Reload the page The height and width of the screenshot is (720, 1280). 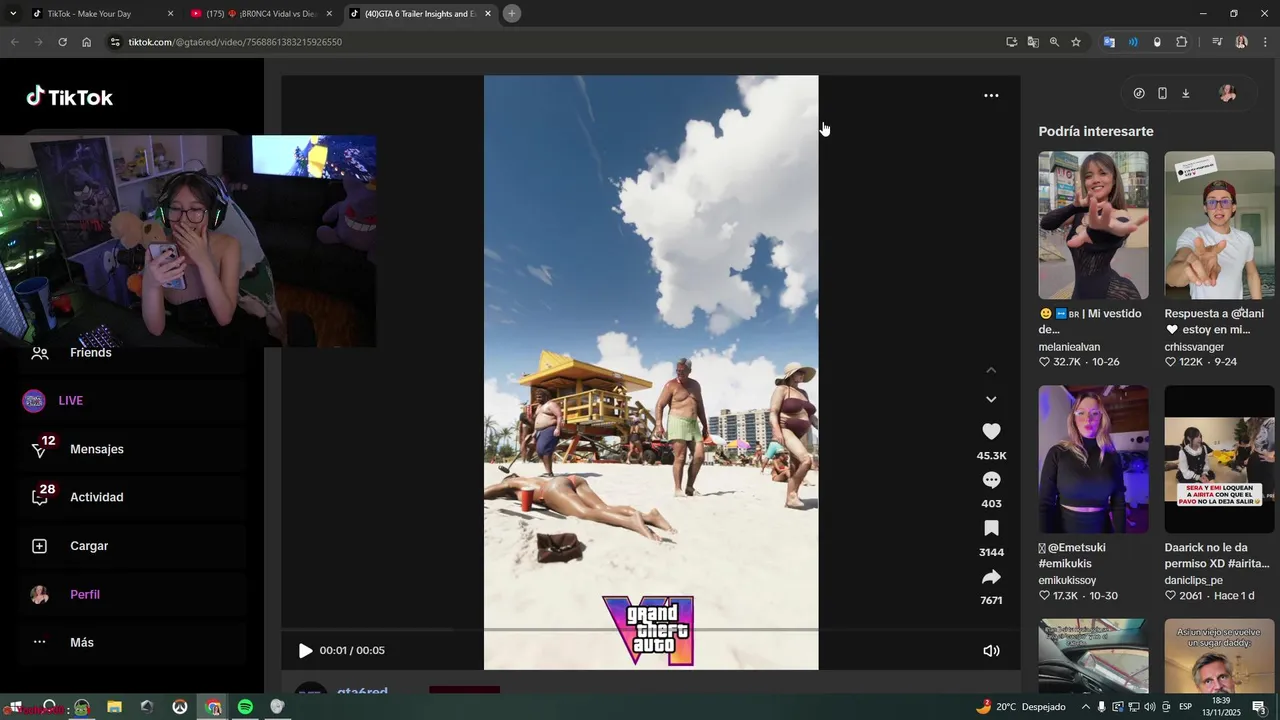click(62, 42)
